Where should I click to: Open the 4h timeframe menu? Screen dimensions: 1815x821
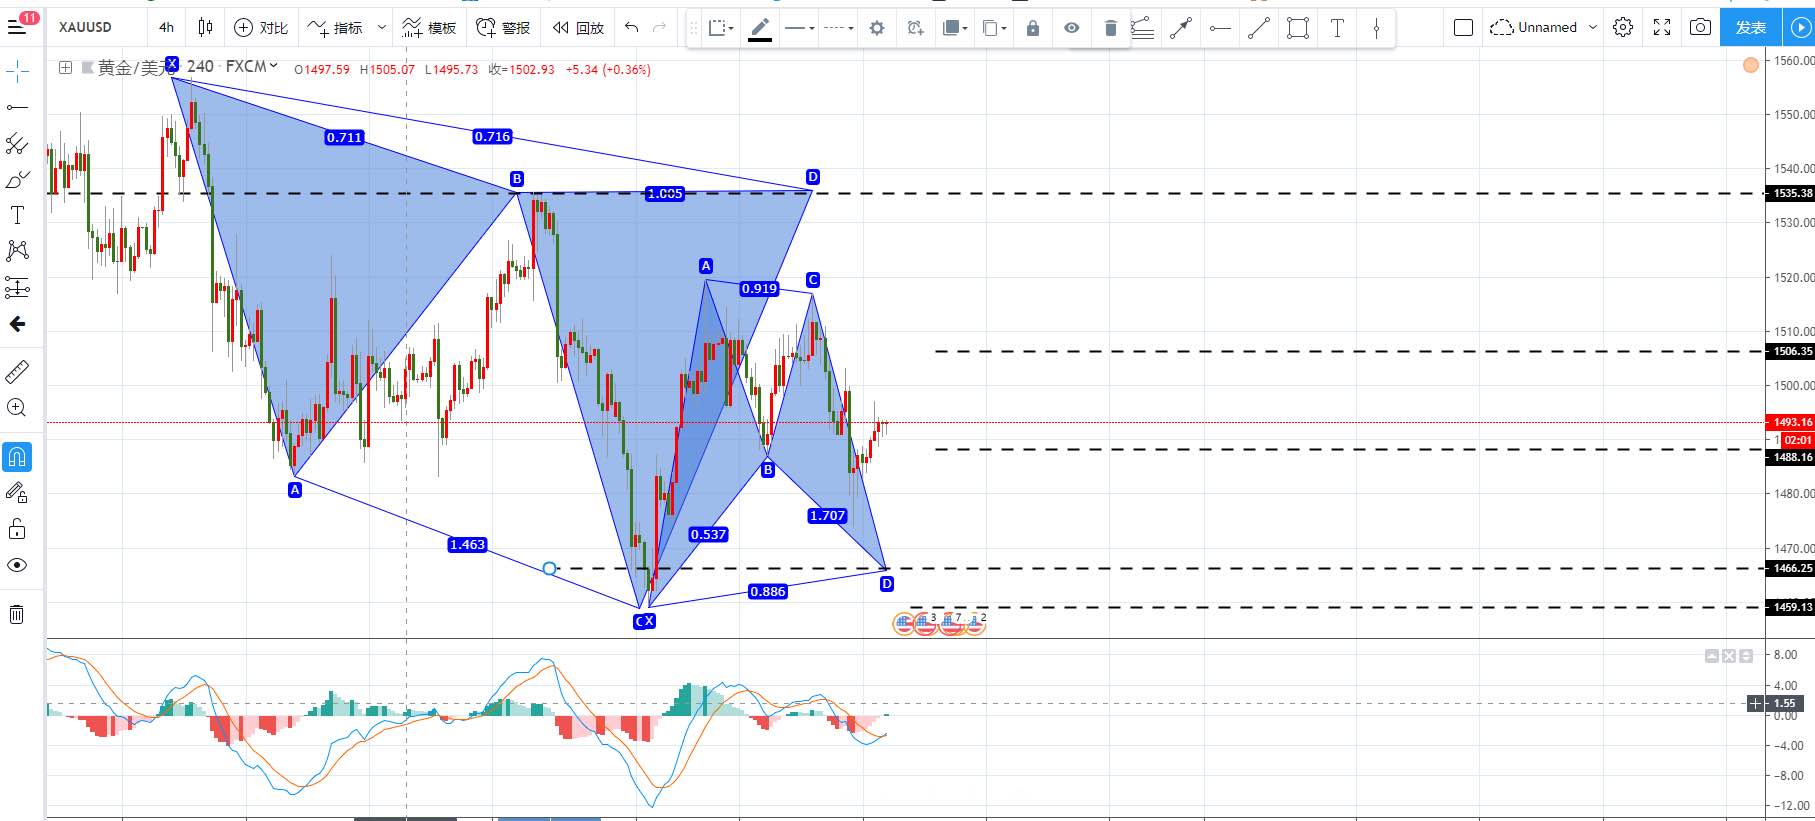(166, 27)
